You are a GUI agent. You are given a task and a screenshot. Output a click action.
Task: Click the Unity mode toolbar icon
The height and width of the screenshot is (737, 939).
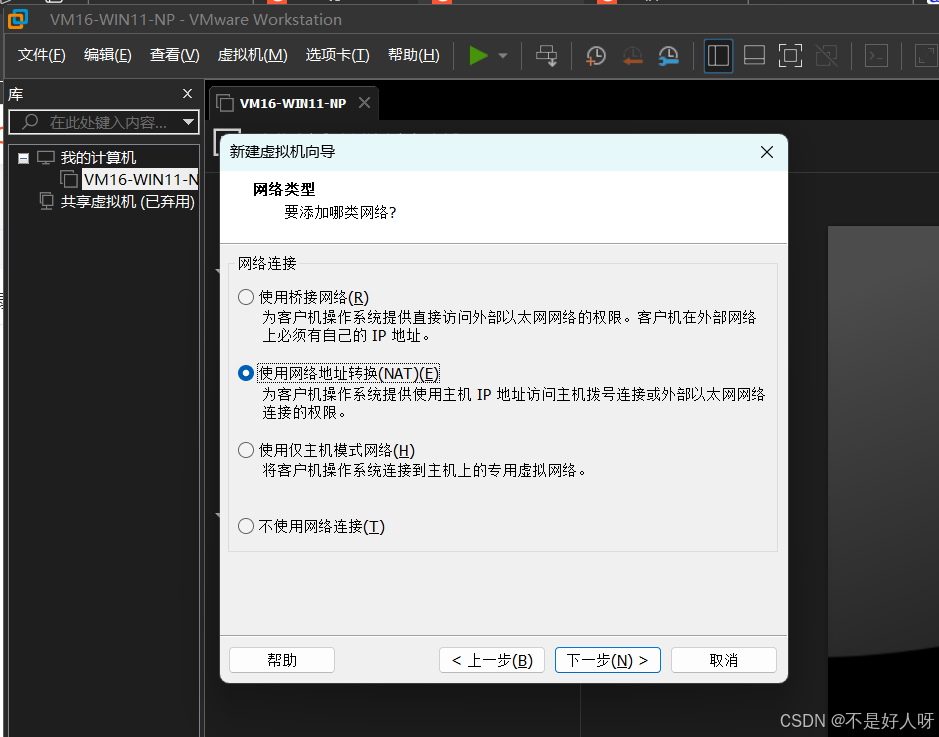[x=826, y=56]
